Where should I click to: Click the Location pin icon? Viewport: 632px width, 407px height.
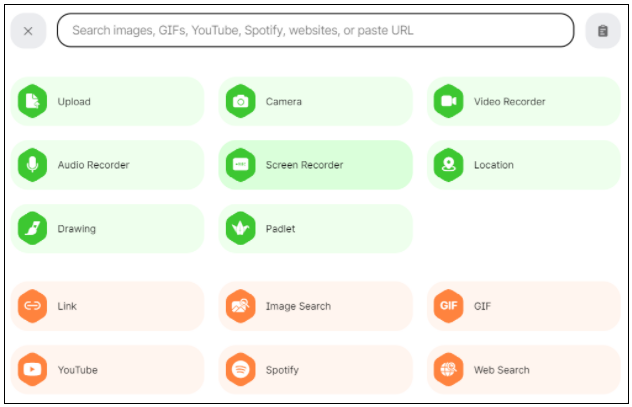449,165
